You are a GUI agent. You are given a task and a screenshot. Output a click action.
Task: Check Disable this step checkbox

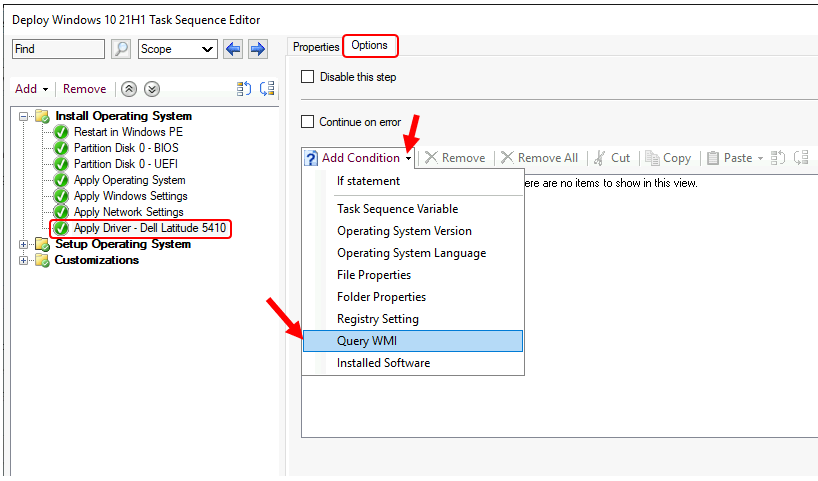click(308, 77)
